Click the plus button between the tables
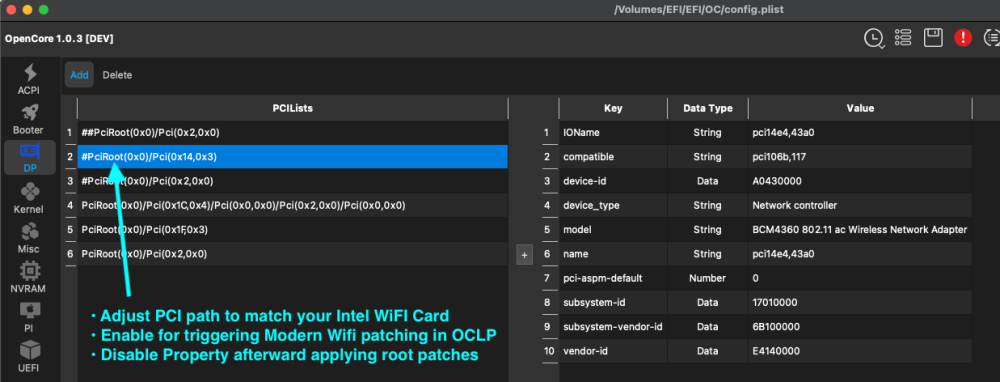The height and width of the screenshot is (382, 1000). [524, 255]
